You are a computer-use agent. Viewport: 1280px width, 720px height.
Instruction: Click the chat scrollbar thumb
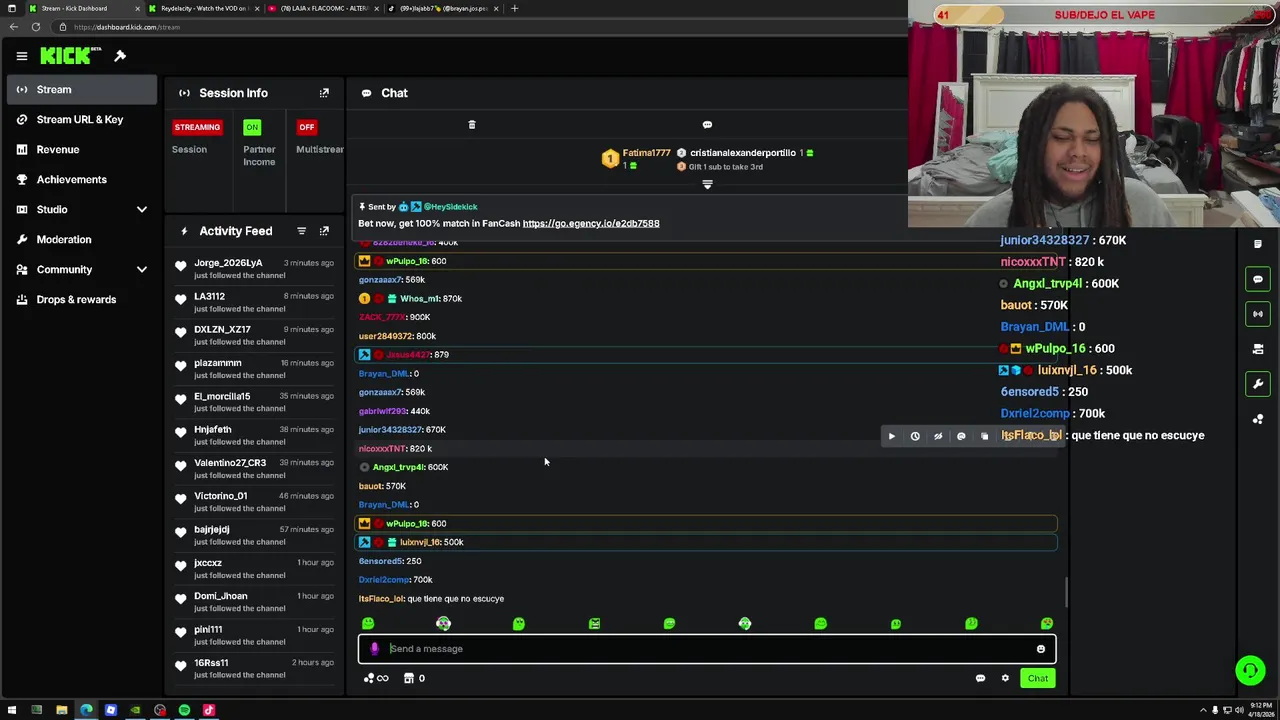1065,592
